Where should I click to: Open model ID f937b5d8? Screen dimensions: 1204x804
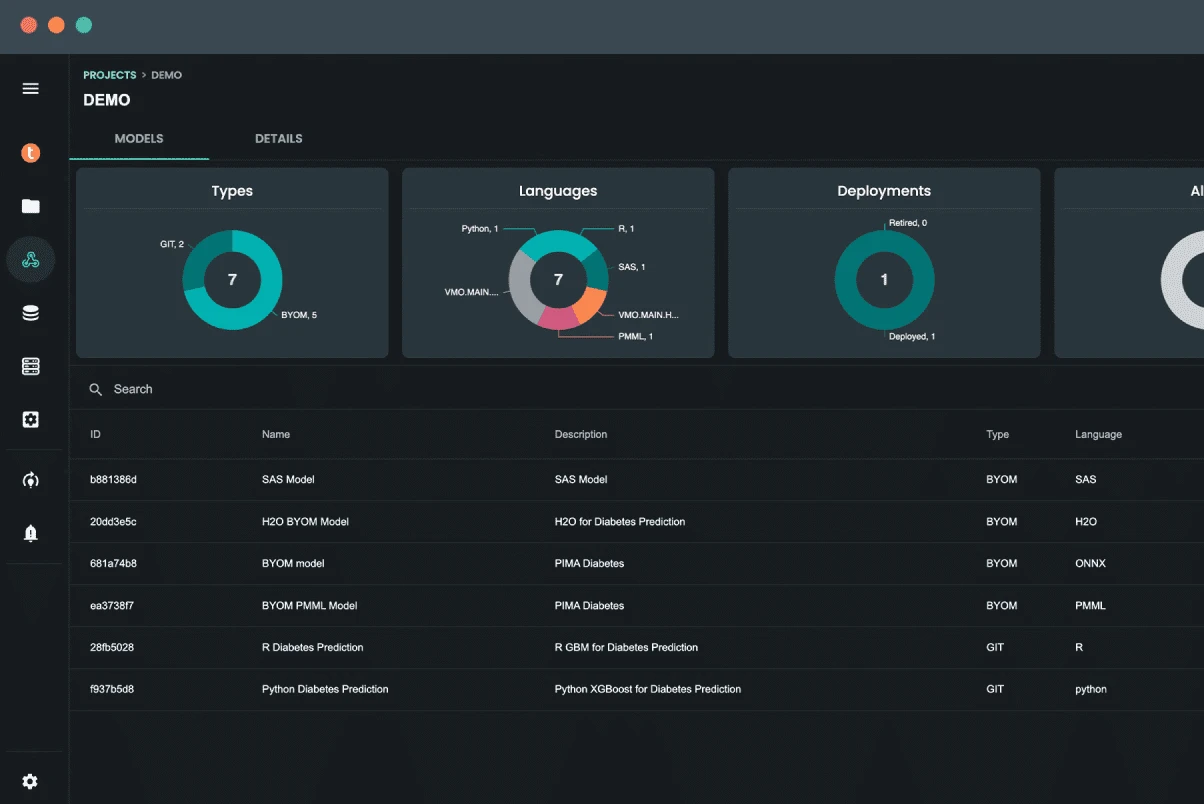coord(112,689)
